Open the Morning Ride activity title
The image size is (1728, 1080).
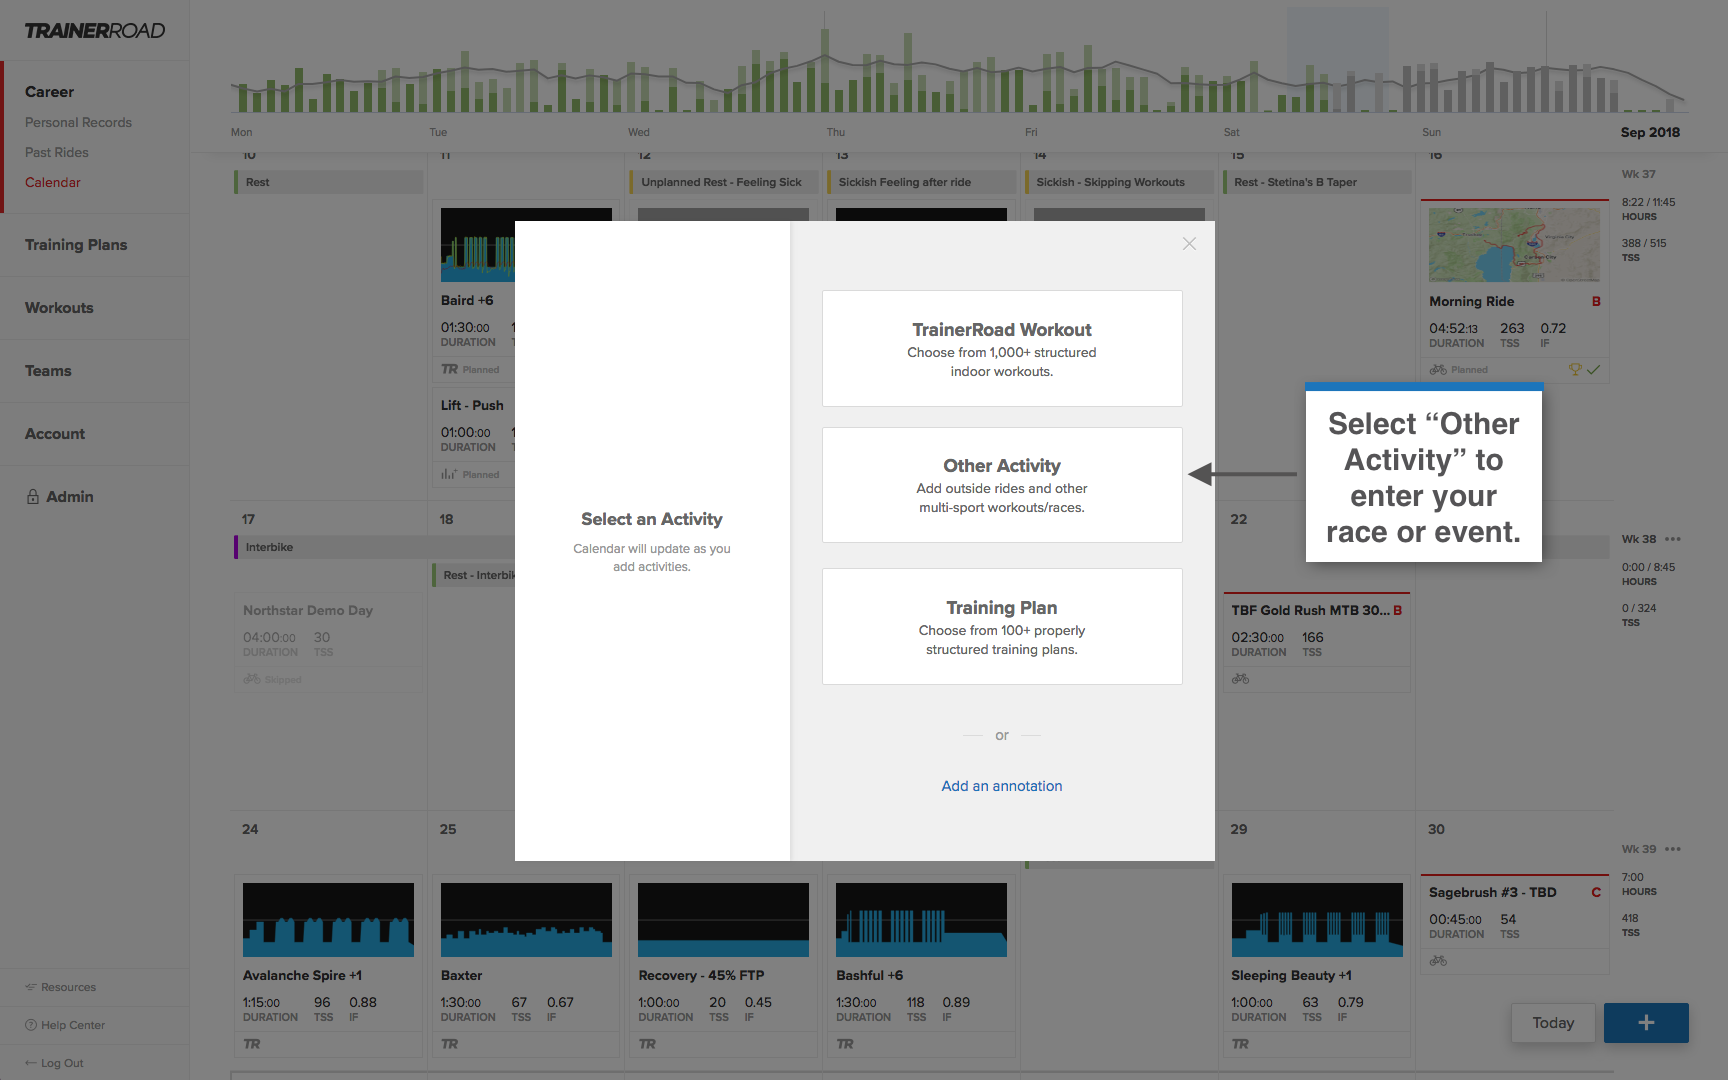(1471, 301)
